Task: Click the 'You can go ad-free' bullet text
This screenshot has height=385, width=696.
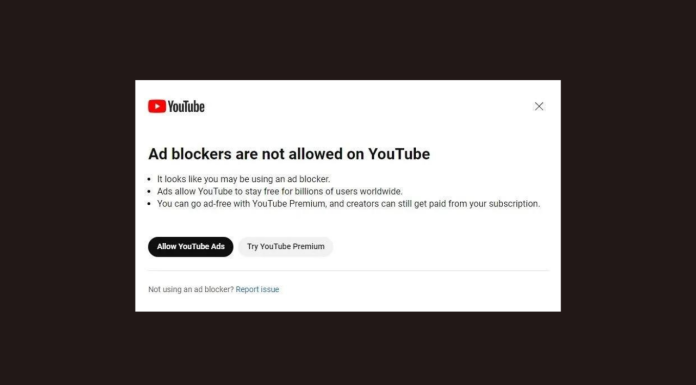Action: 348,204
